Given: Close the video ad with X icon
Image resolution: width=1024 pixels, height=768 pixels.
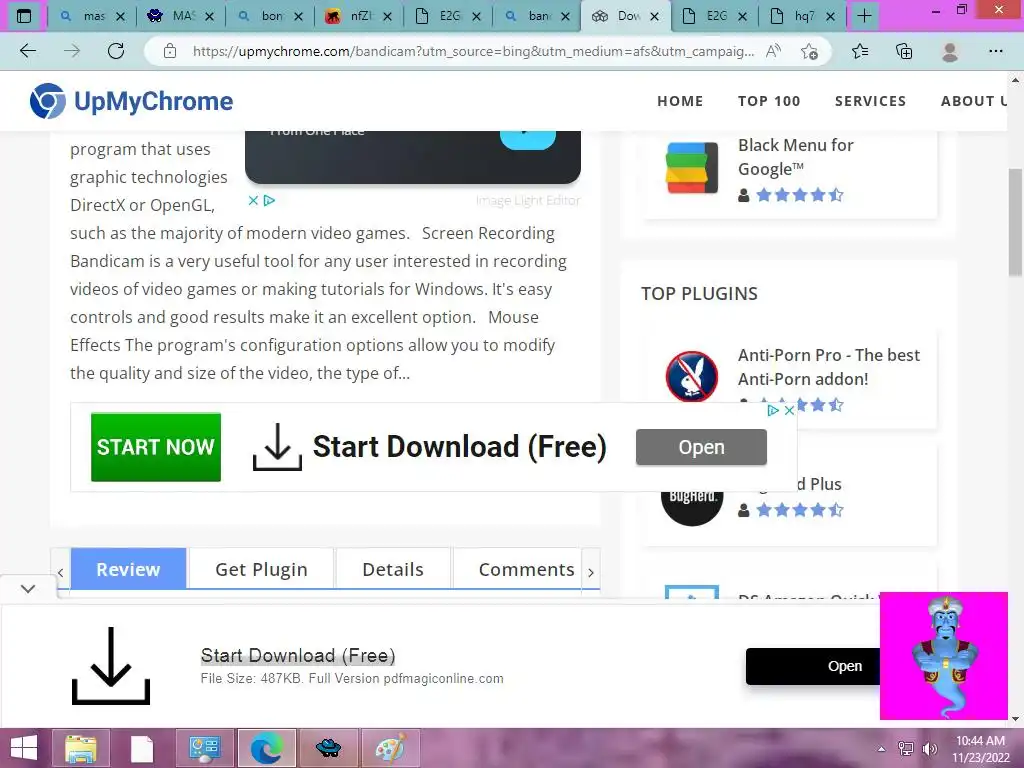Looking at the screenshot, I should click(x=253, y=200).
